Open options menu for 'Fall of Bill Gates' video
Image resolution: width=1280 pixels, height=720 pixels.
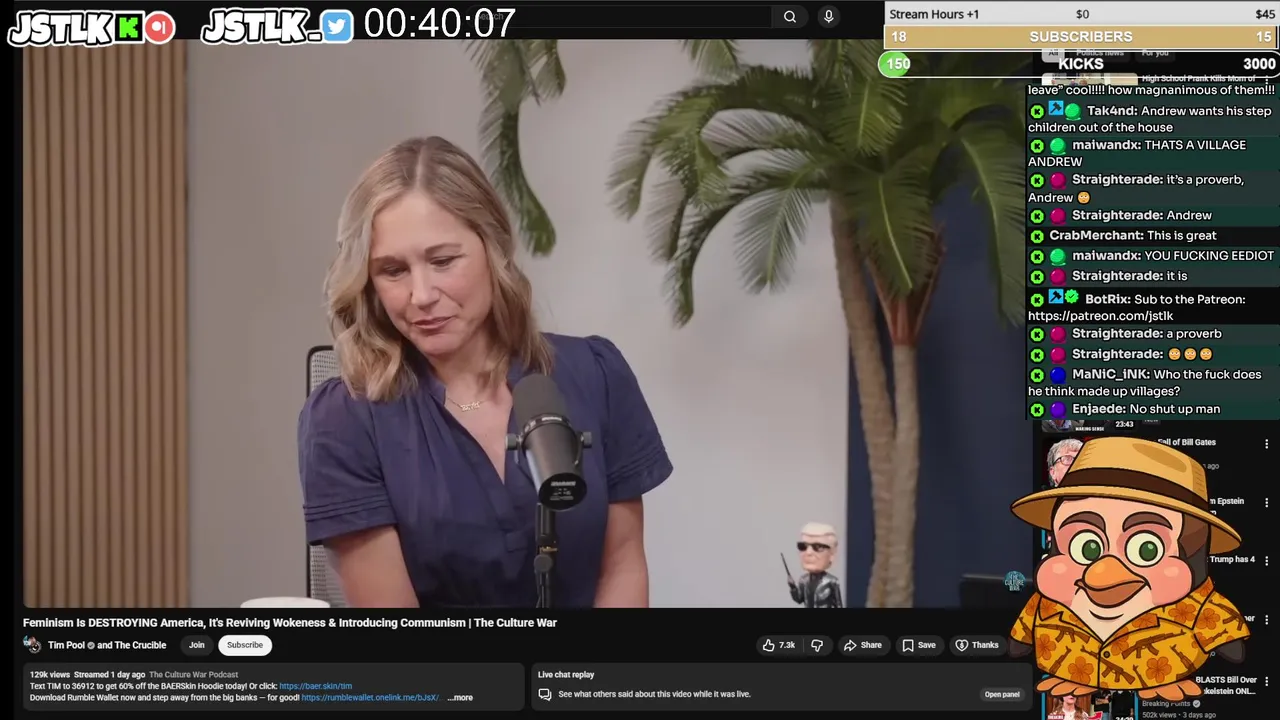click(1267, 444)
